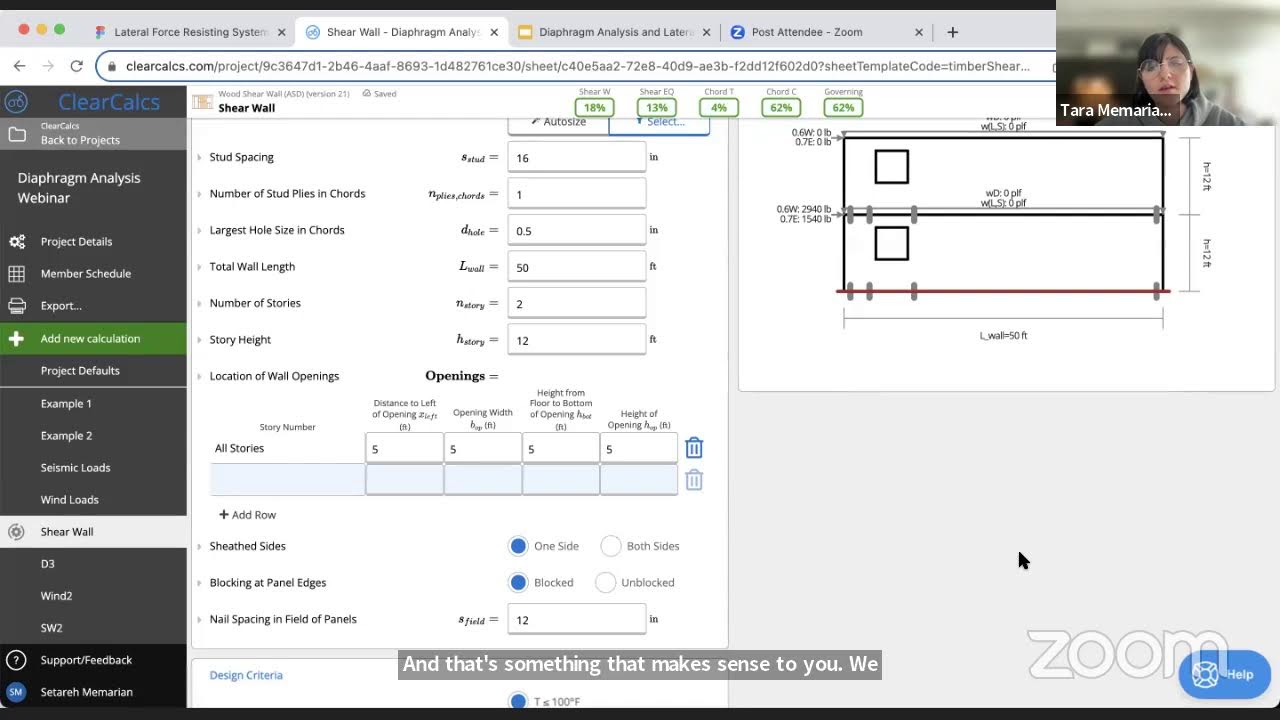Viewport: 1280px width, 720px height.
Task: Reload the page
Action: [x=76, y=66]
